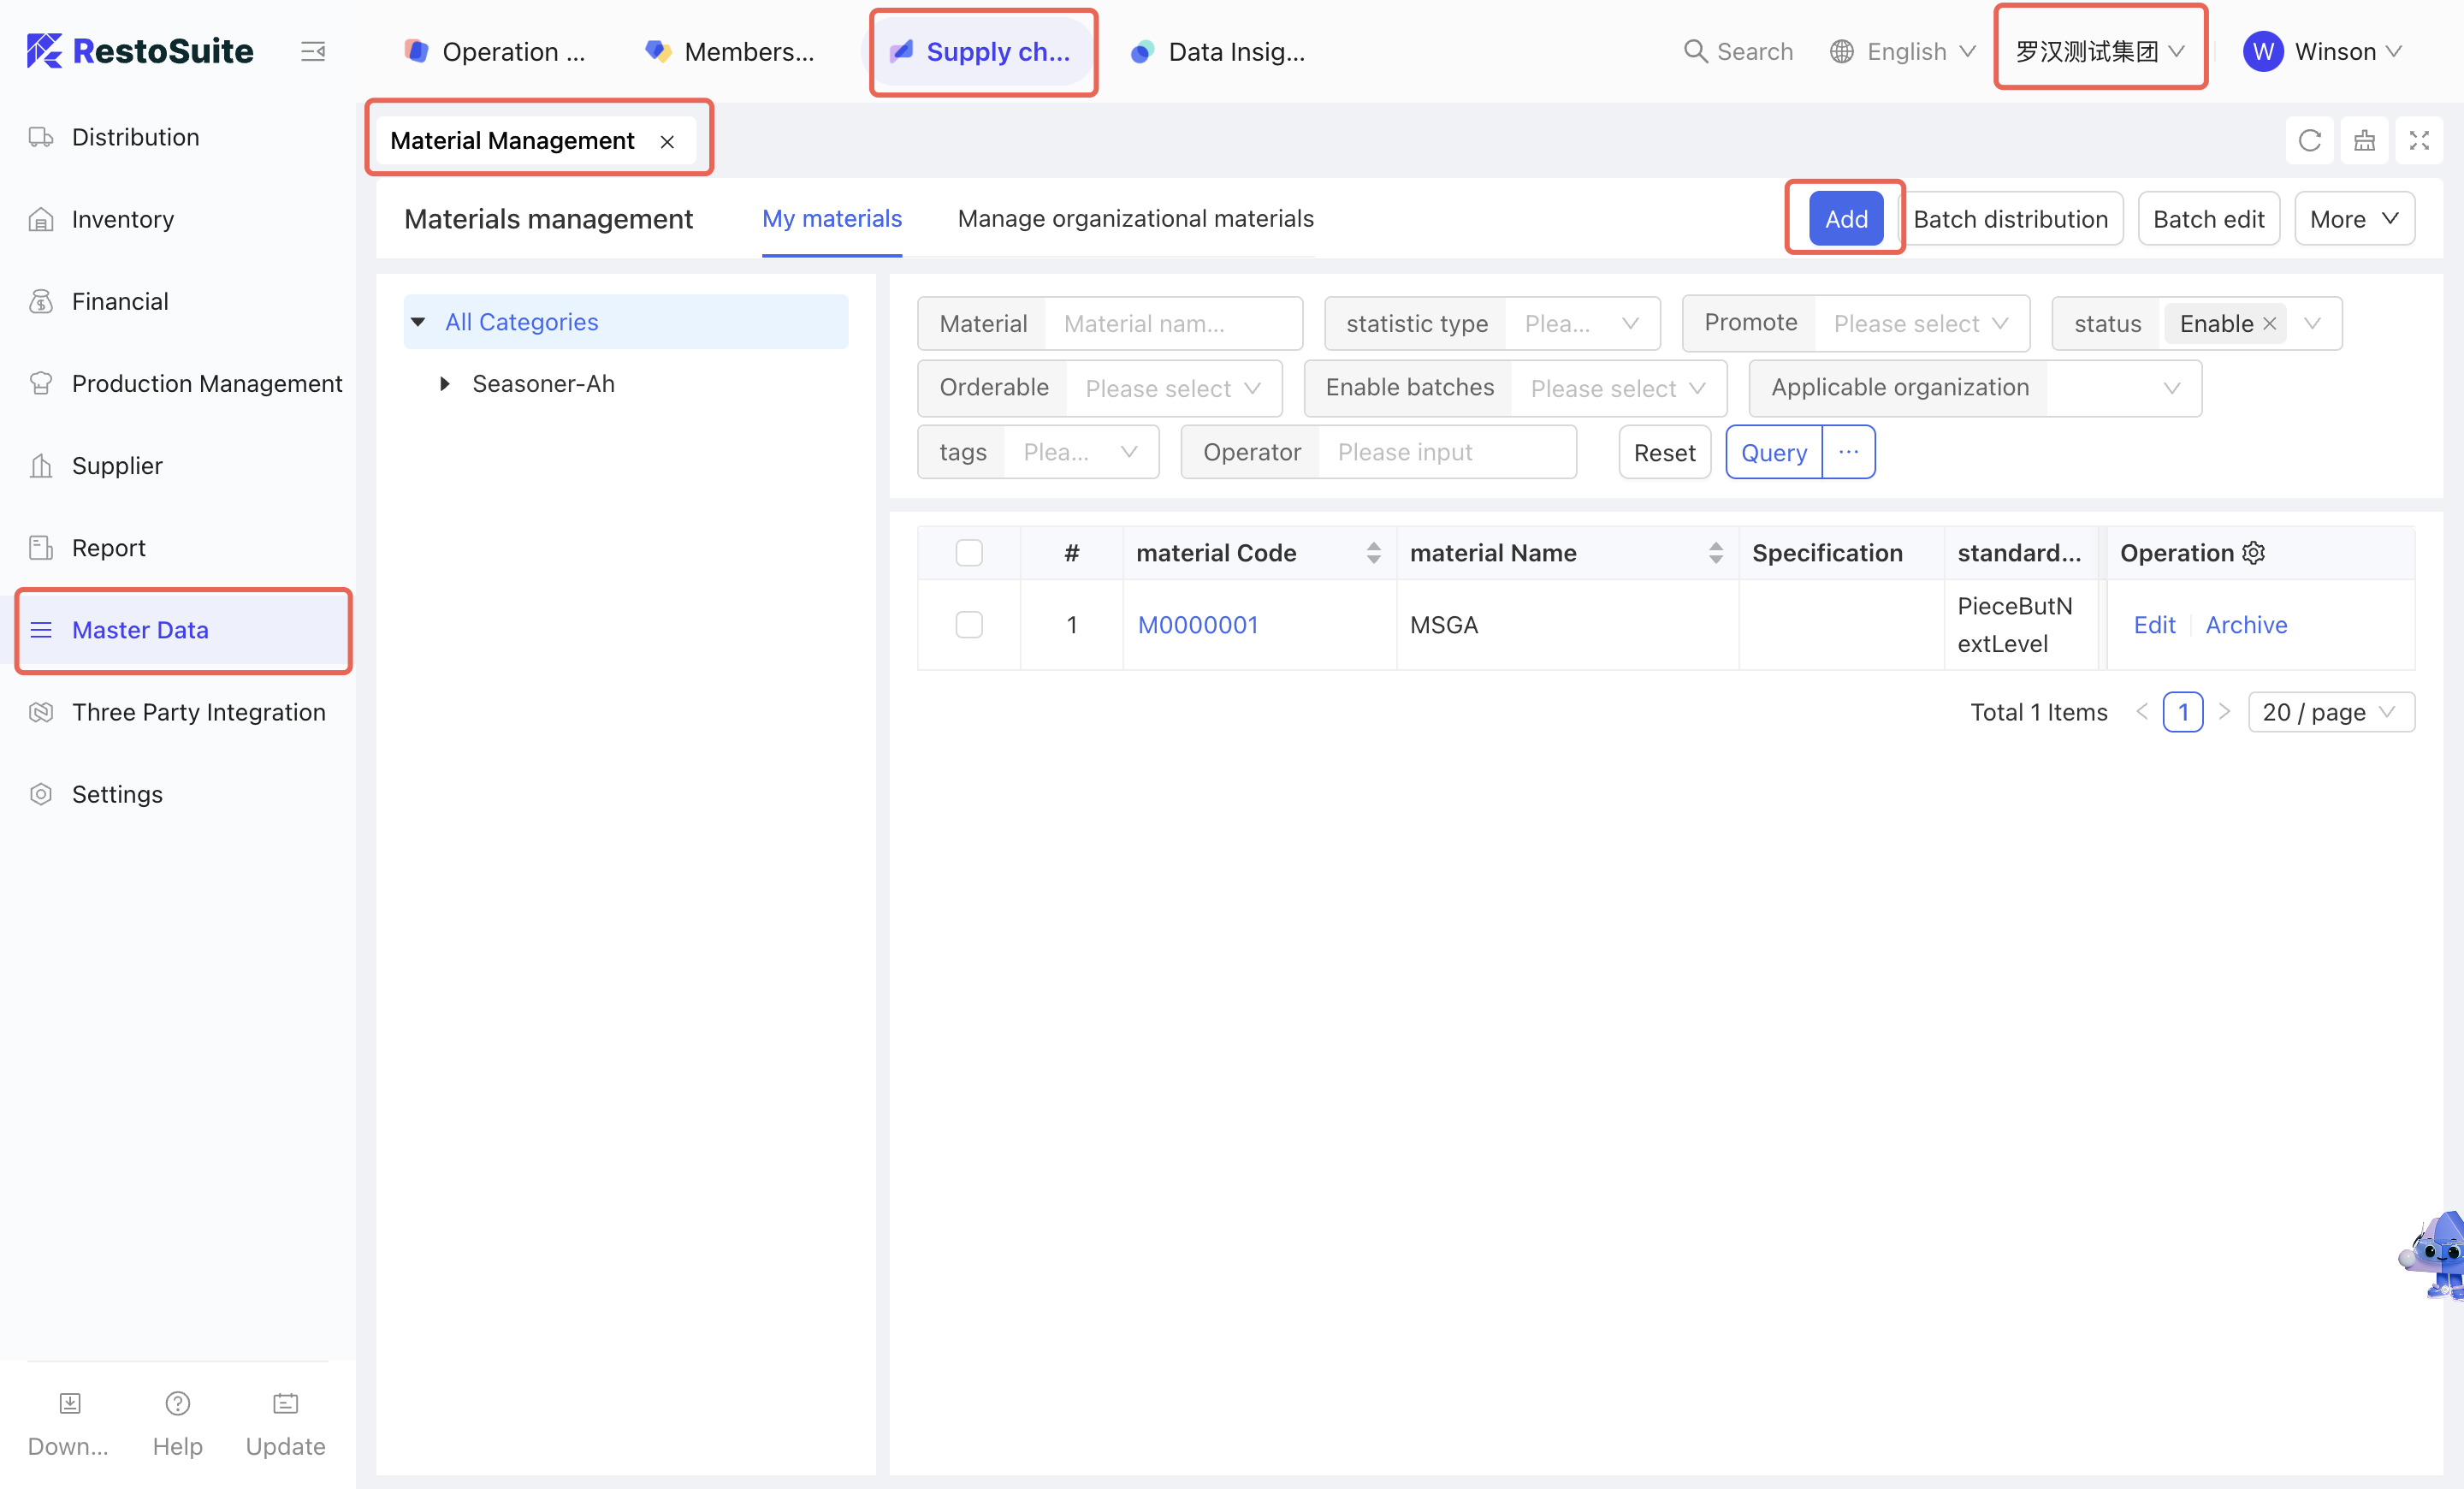The width and height of the screenshot is (2464, 1489).
Task: Switch to Manage organizational materials tab
Action: [x=1135, y=219]
